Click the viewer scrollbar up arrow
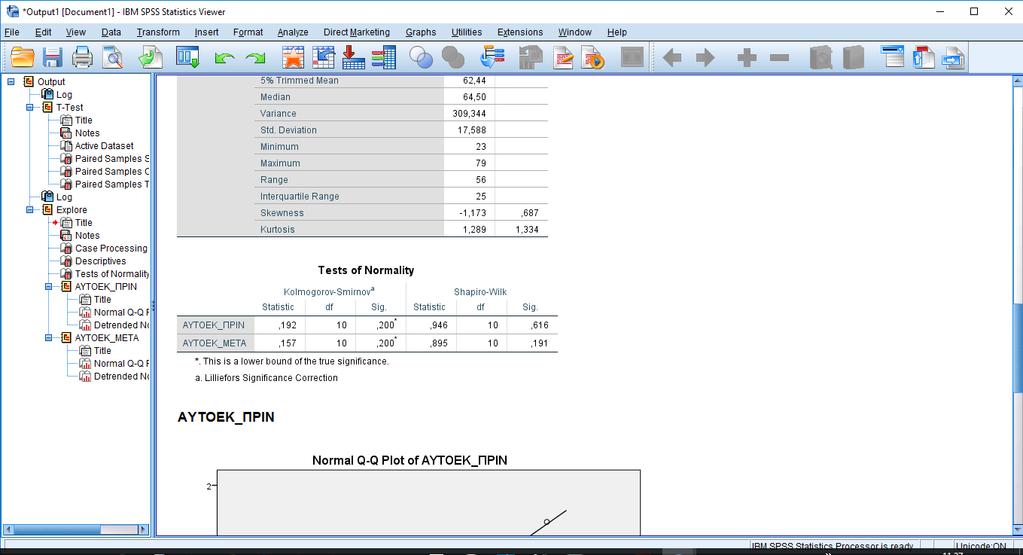This screenshot has height=555, width=1023. tap(1017, 81)
